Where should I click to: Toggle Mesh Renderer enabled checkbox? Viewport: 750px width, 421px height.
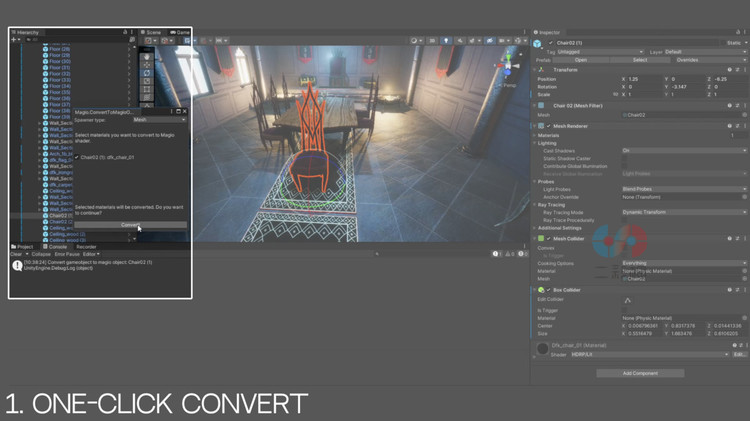[x=549, y=126]
